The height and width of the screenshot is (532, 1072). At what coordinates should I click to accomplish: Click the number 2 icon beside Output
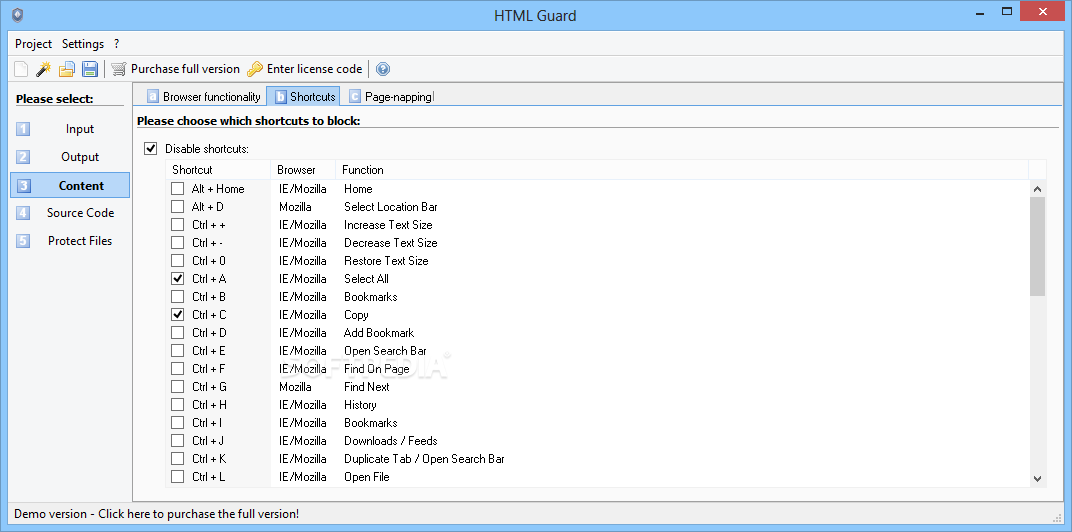point(23,157)
